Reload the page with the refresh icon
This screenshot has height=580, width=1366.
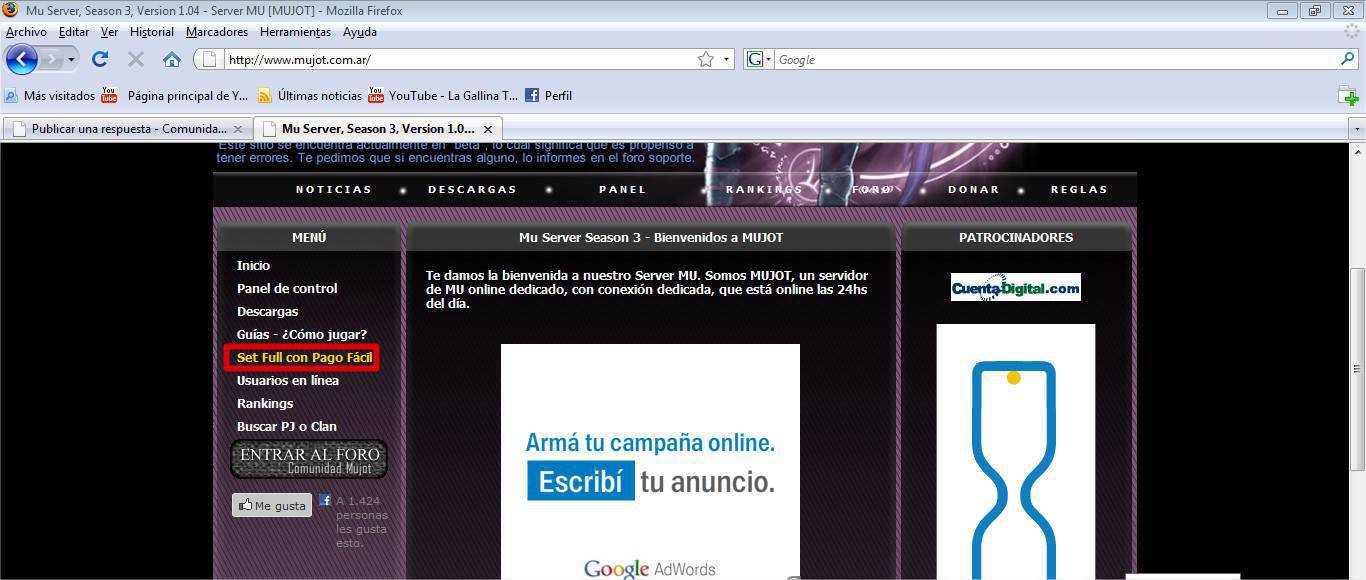(100, 59)
